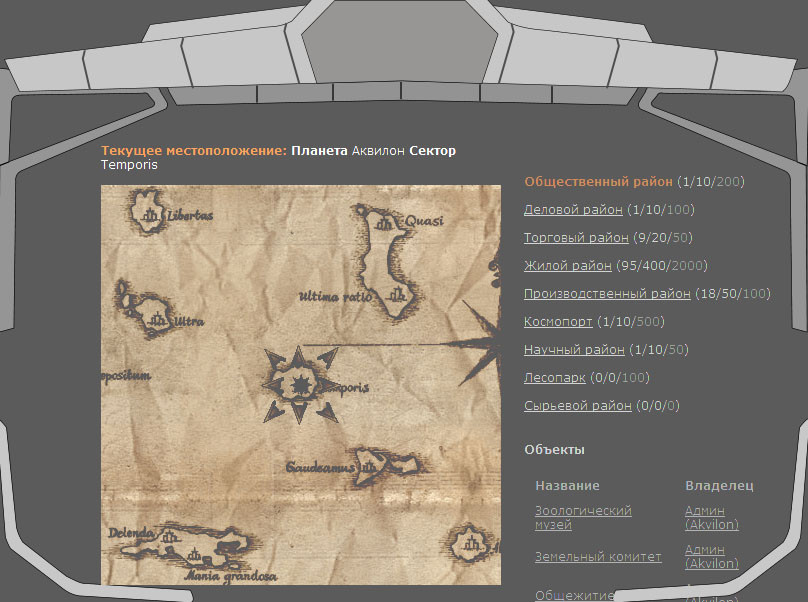This screenshot has height=602, width=808.
Task: Open the Земельный комитет object
Action: click(598, 557)
